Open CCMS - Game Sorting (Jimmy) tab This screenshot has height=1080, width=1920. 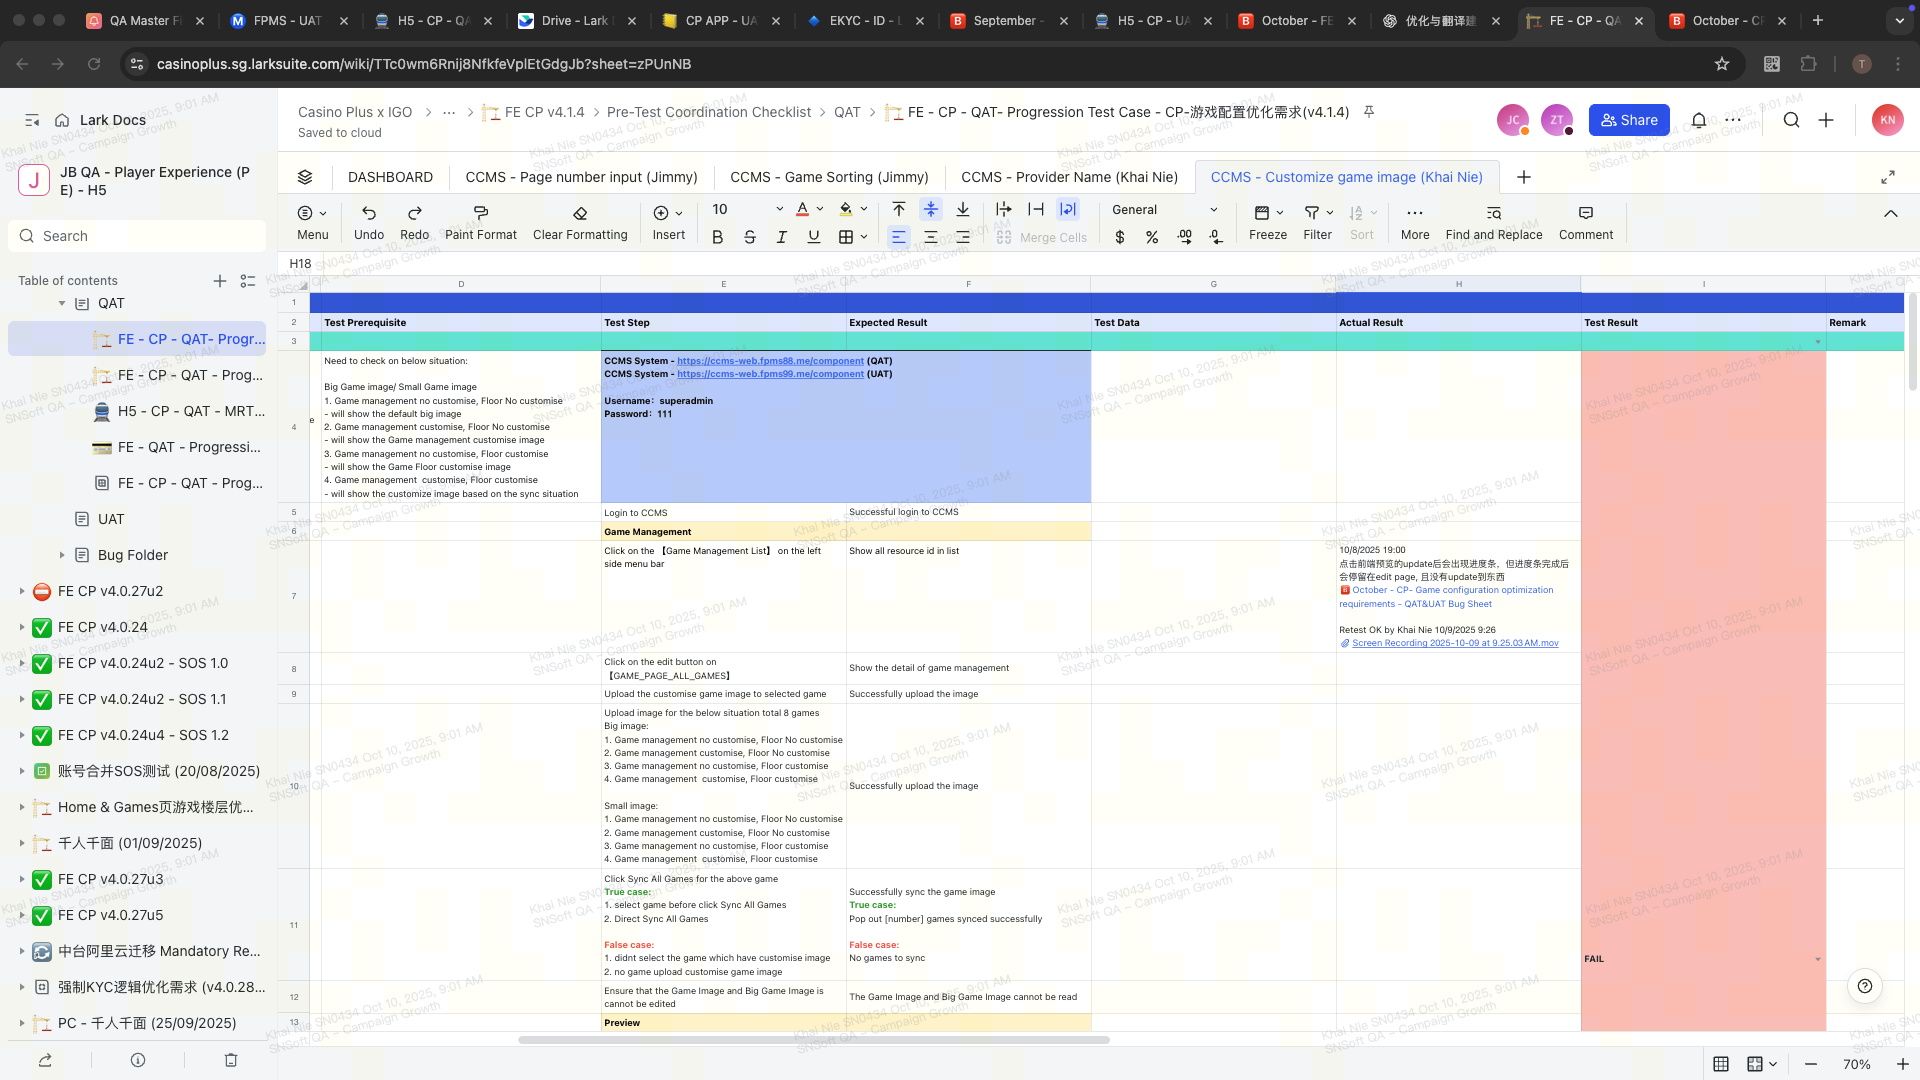tap(829, 177)
